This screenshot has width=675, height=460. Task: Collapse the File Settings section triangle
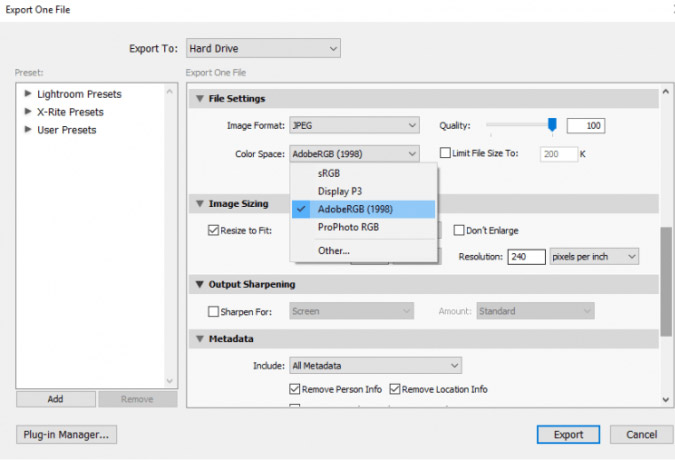[x=198, y=99]
